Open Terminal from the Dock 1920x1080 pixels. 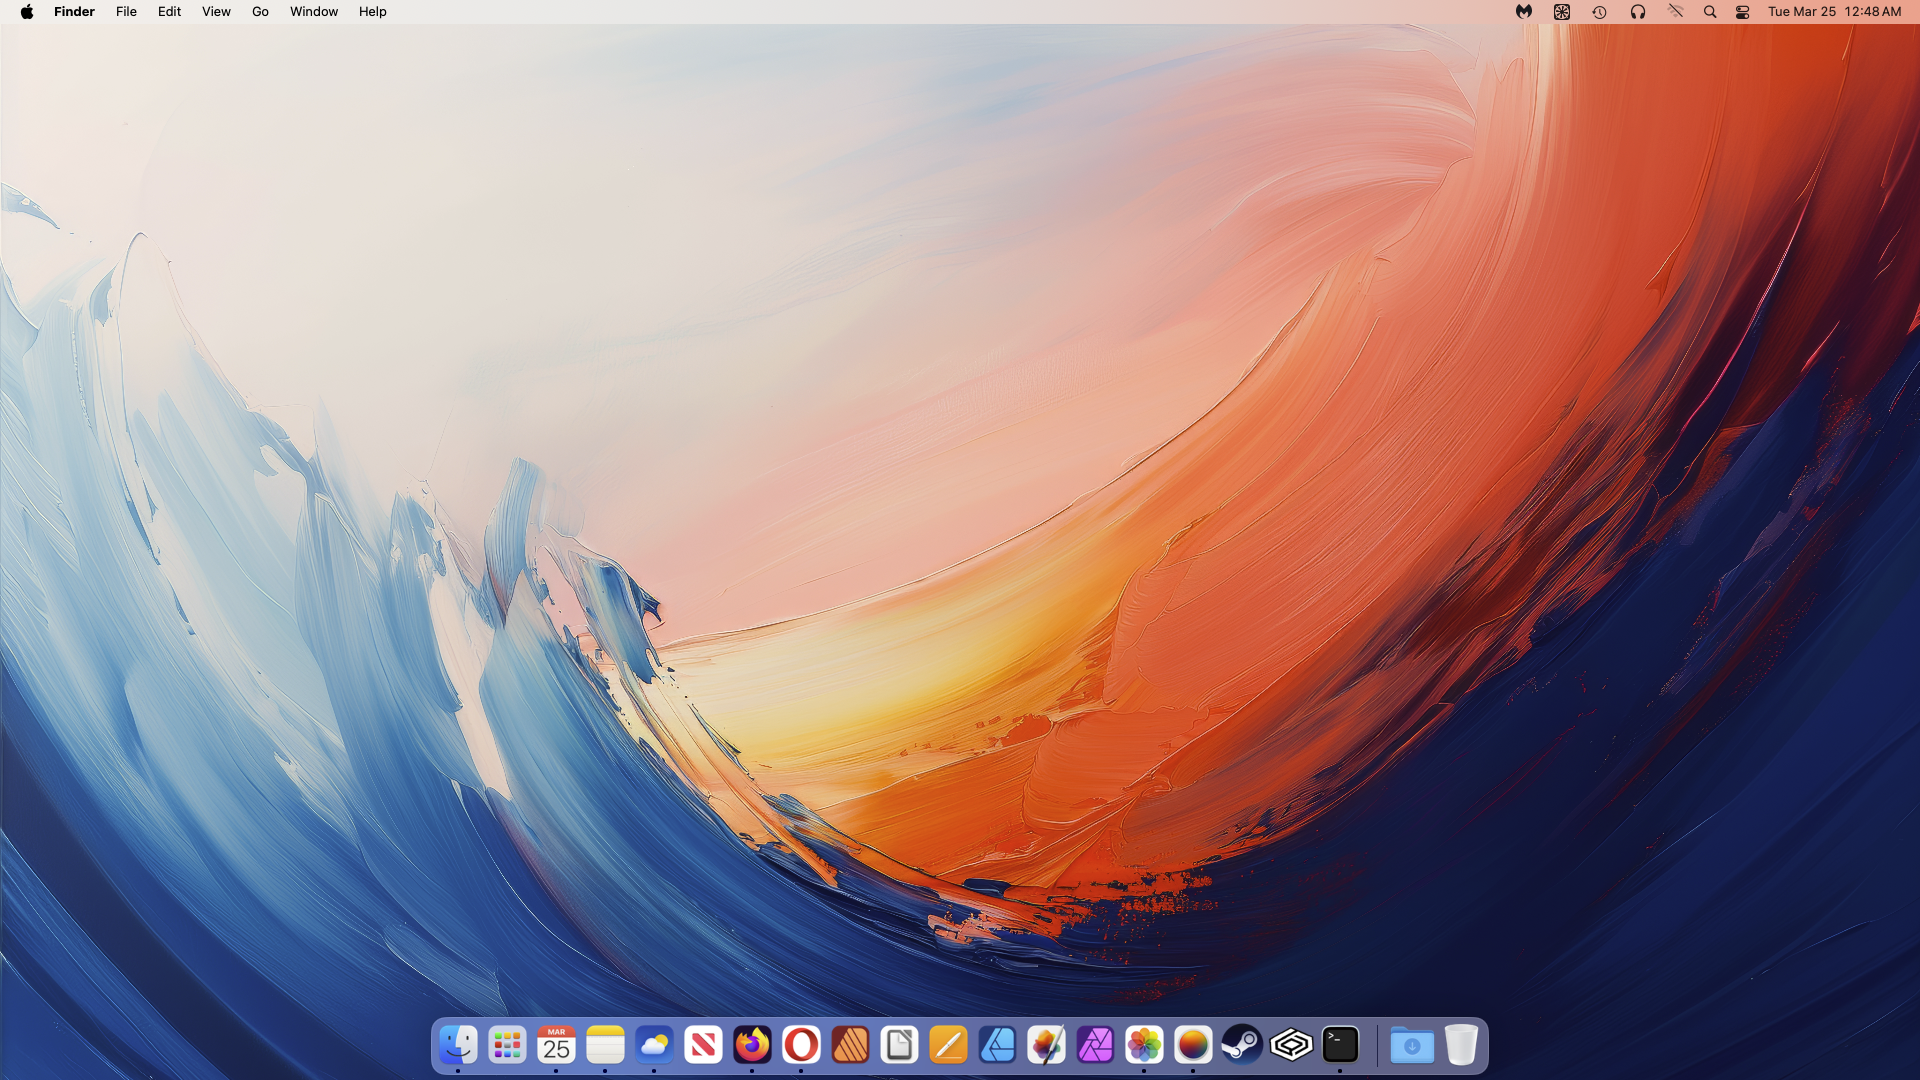[x=1340, y=1046]
